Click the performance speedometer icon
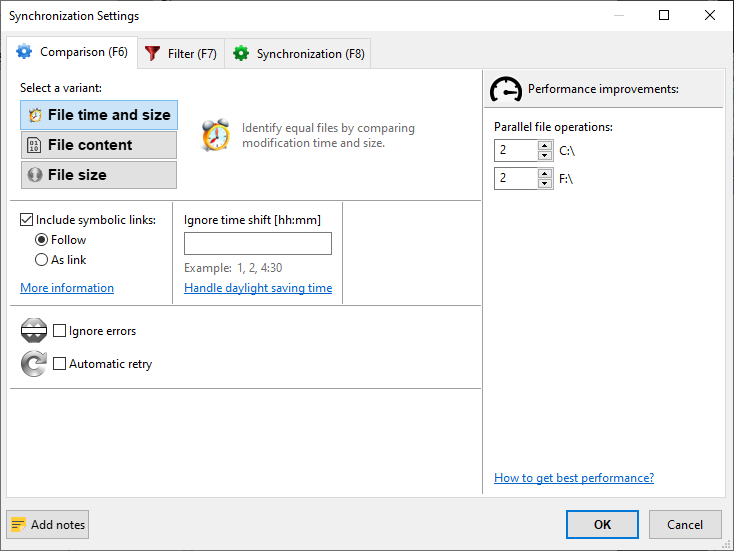The width and height of the screenshot is (734, 551). click(506, 90)
